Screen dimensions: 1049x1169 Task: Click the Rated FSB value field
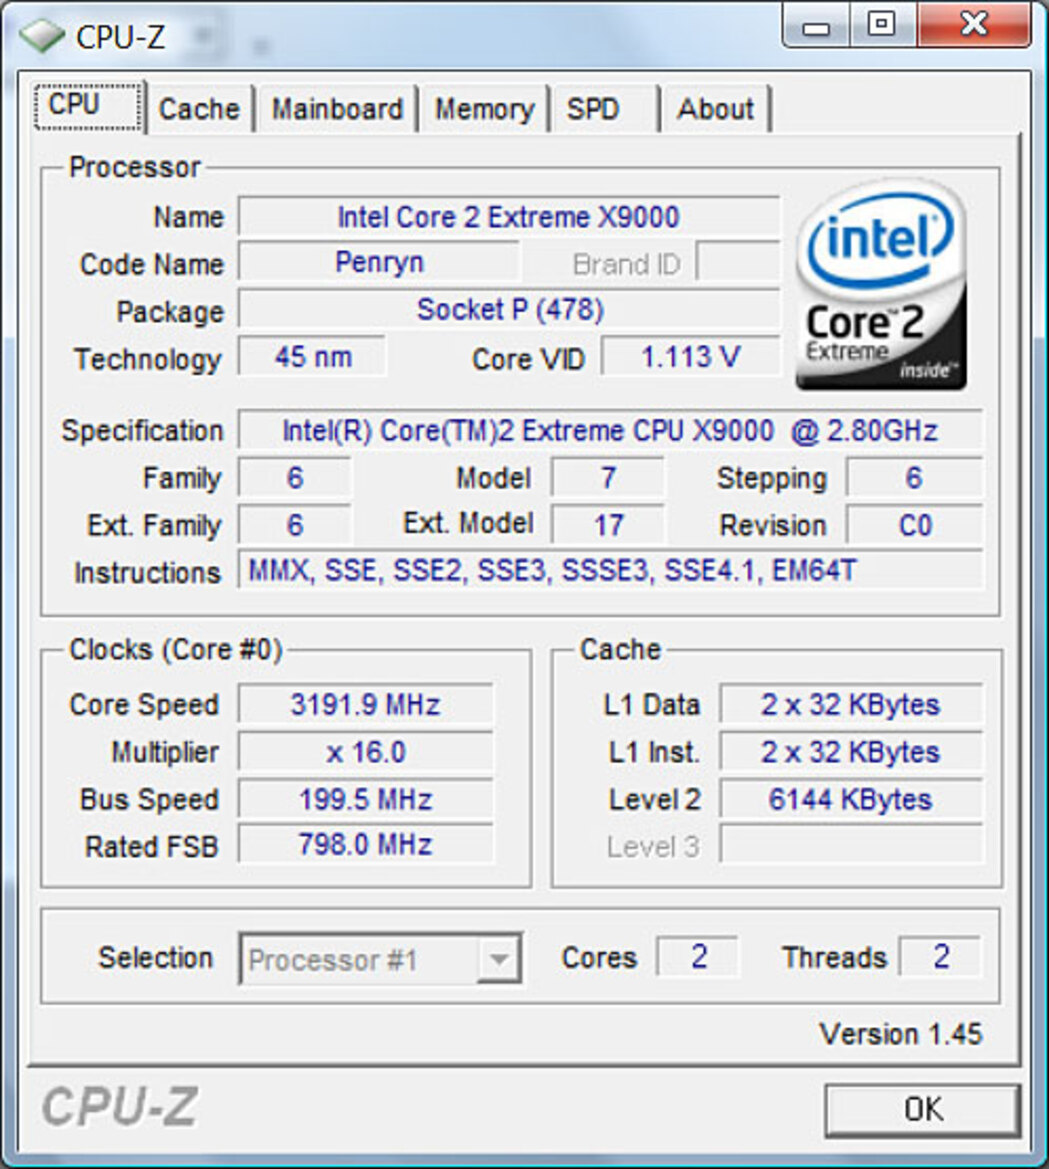pyautogui.click(x=365, y=845)
